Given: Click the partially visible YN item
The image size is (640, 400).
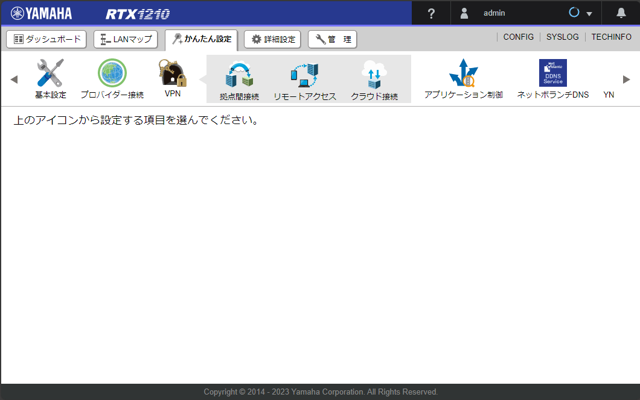Looking at the screenshot, I should [x=609, y=95].
